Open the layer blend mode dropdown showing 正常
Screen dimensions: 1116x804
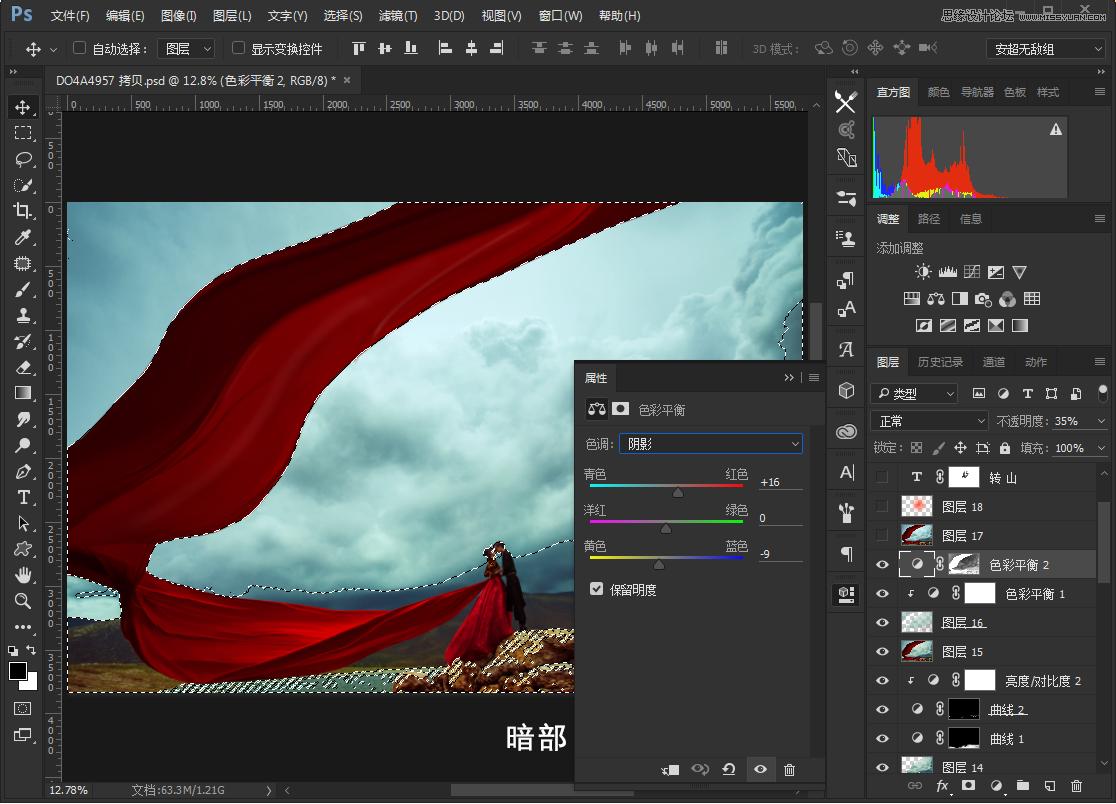[x=929, y=418]
